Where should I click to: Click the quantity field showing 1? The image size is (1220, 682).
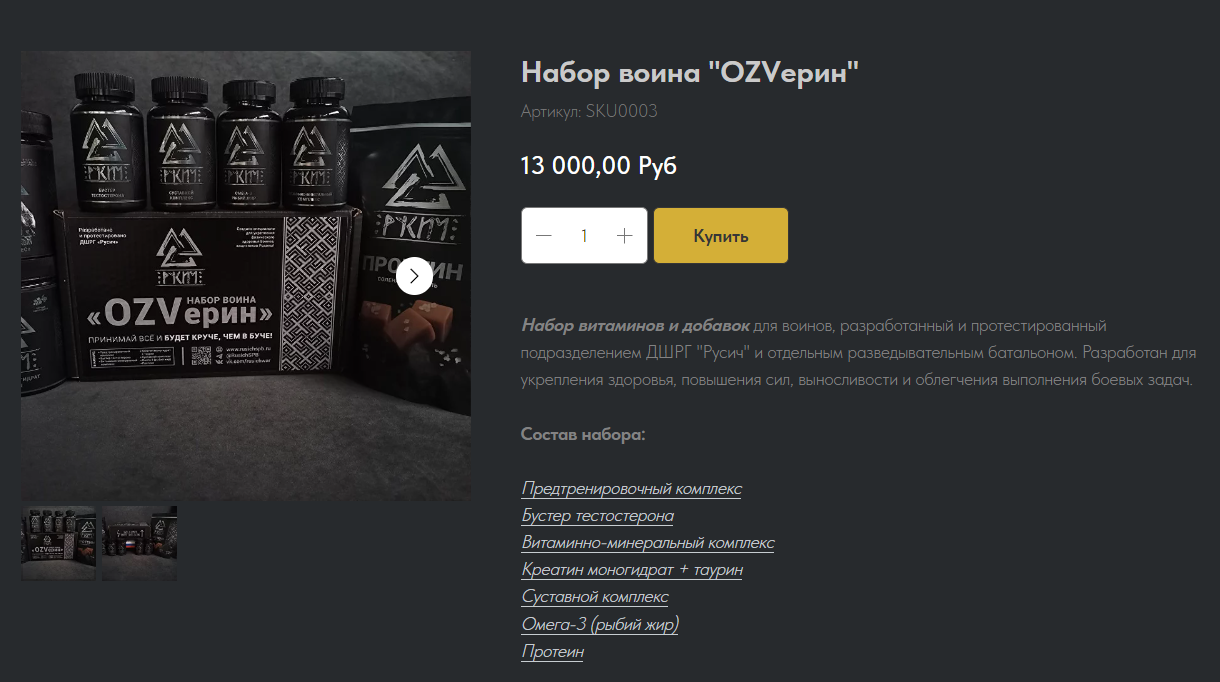584,236
